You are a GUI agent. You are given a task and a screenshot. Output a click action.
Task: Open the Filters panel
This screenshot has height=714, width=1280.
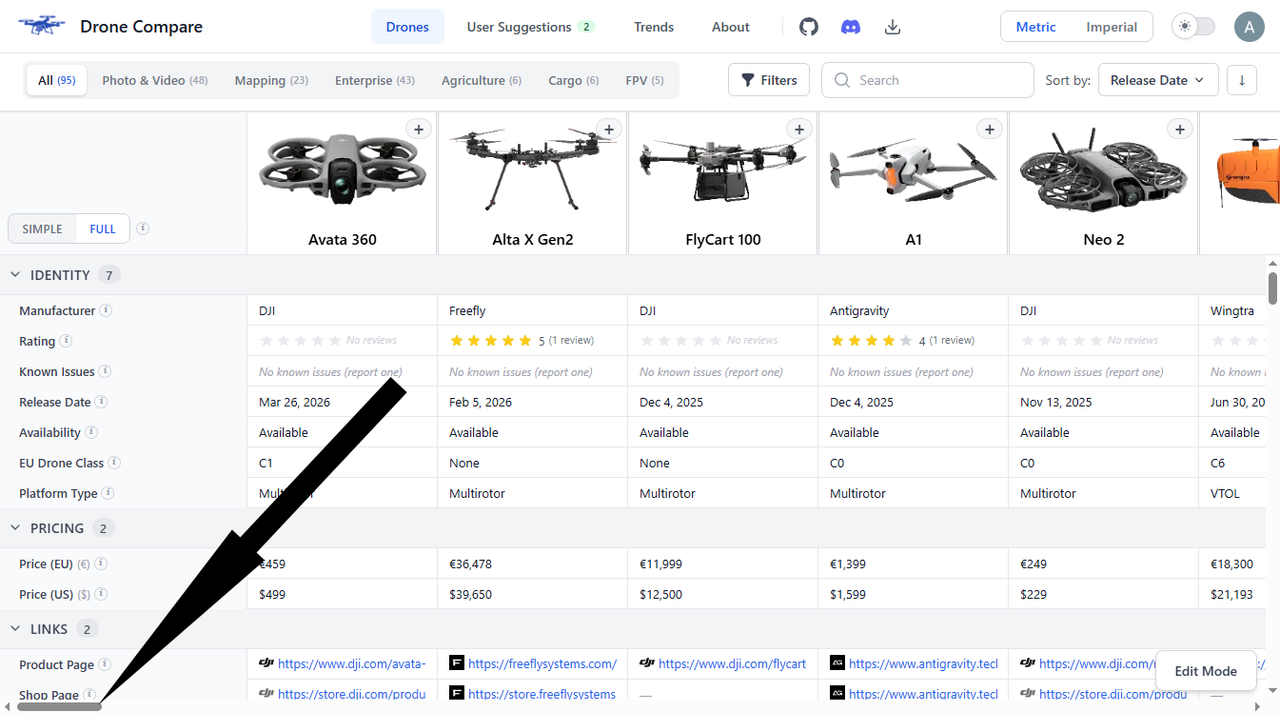pyautogui.click(x=769, y=80)
